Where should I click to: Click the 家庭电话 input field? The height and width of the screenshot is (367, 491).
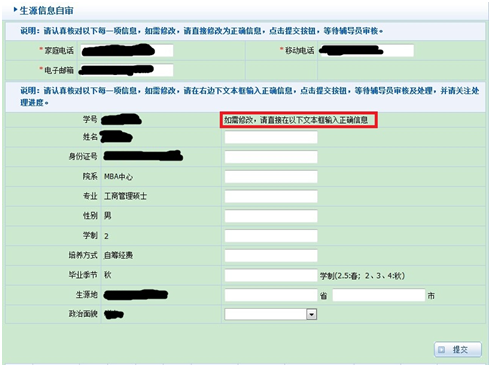[x=127, y=51]
